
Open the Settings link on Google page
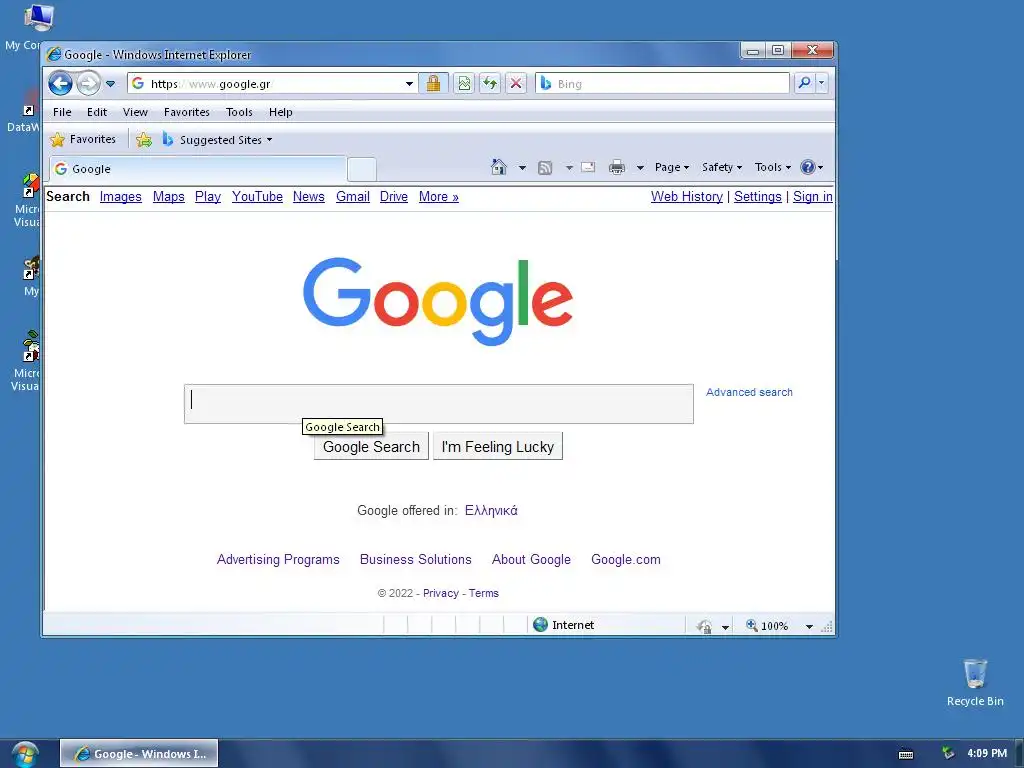(x=758, y=197)
